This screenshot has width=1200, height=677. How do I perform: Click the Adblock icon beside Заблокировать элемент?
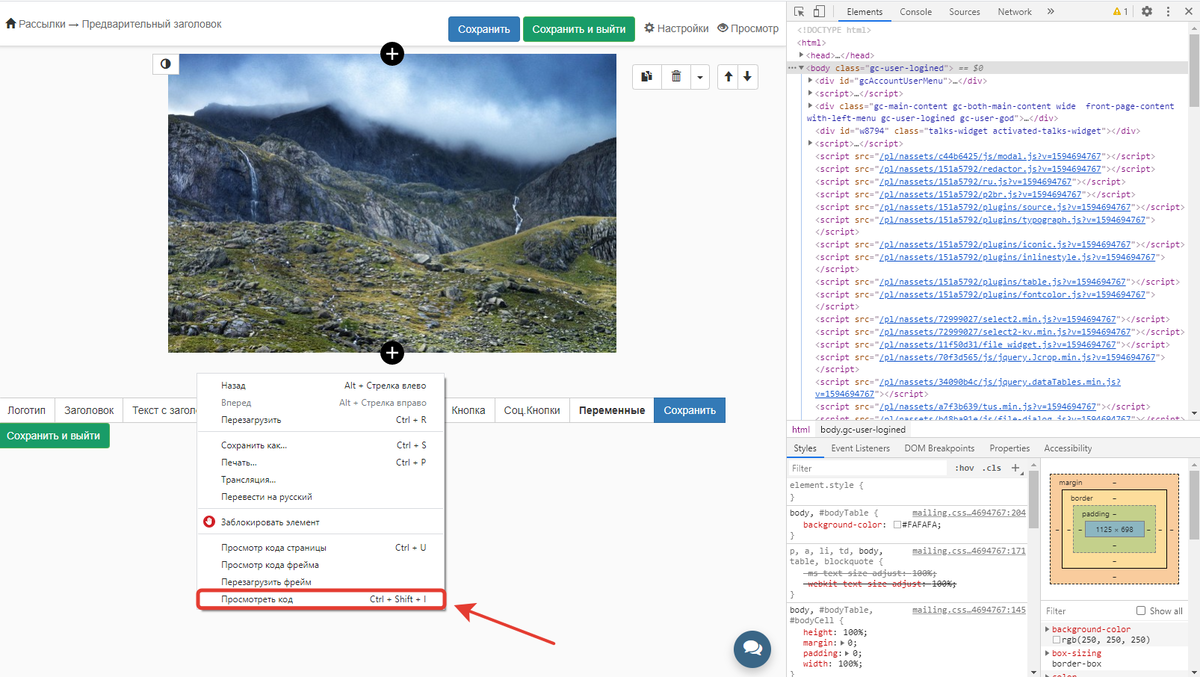[209, 522]
